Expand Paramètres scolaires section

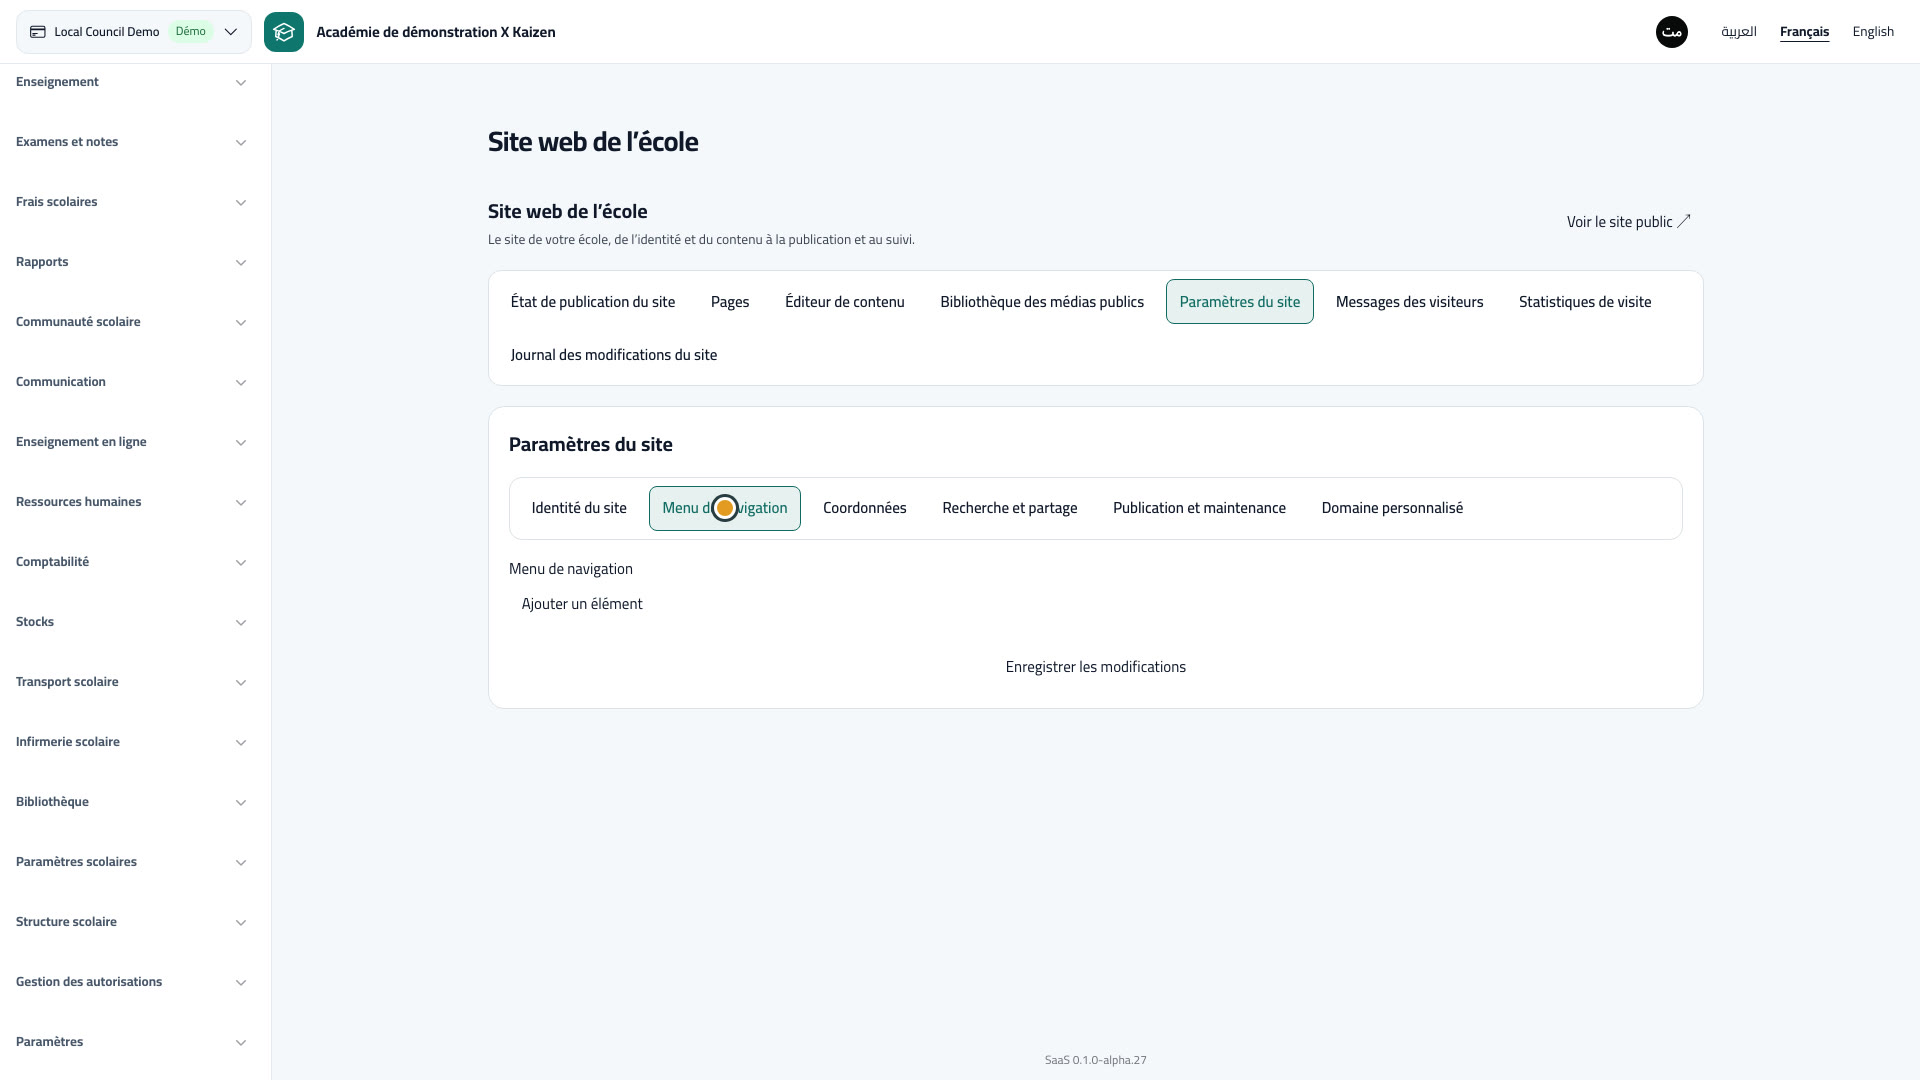(x=131, y=862)
